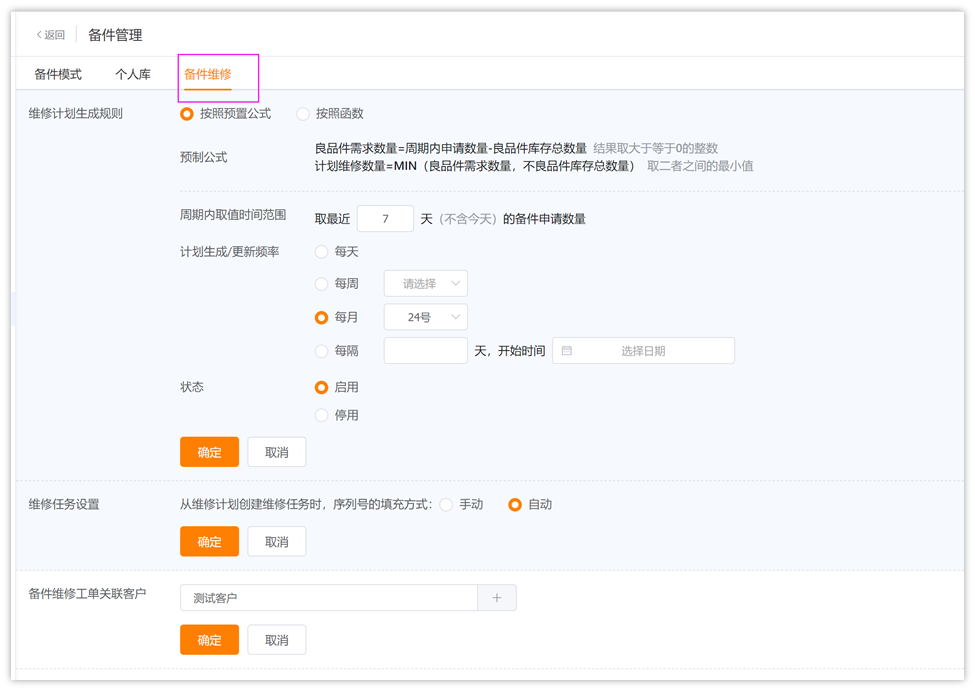This screenshot has width=975, height=691.
Task: Select the 每隔 interval option
Action: tap(337, 351)
